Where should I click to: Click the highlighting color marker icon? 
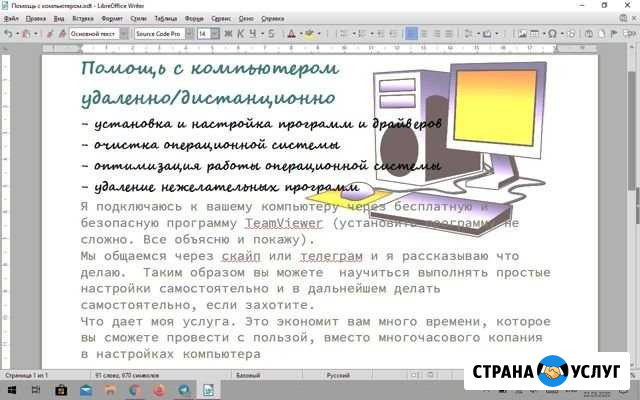tap(309, 33)
